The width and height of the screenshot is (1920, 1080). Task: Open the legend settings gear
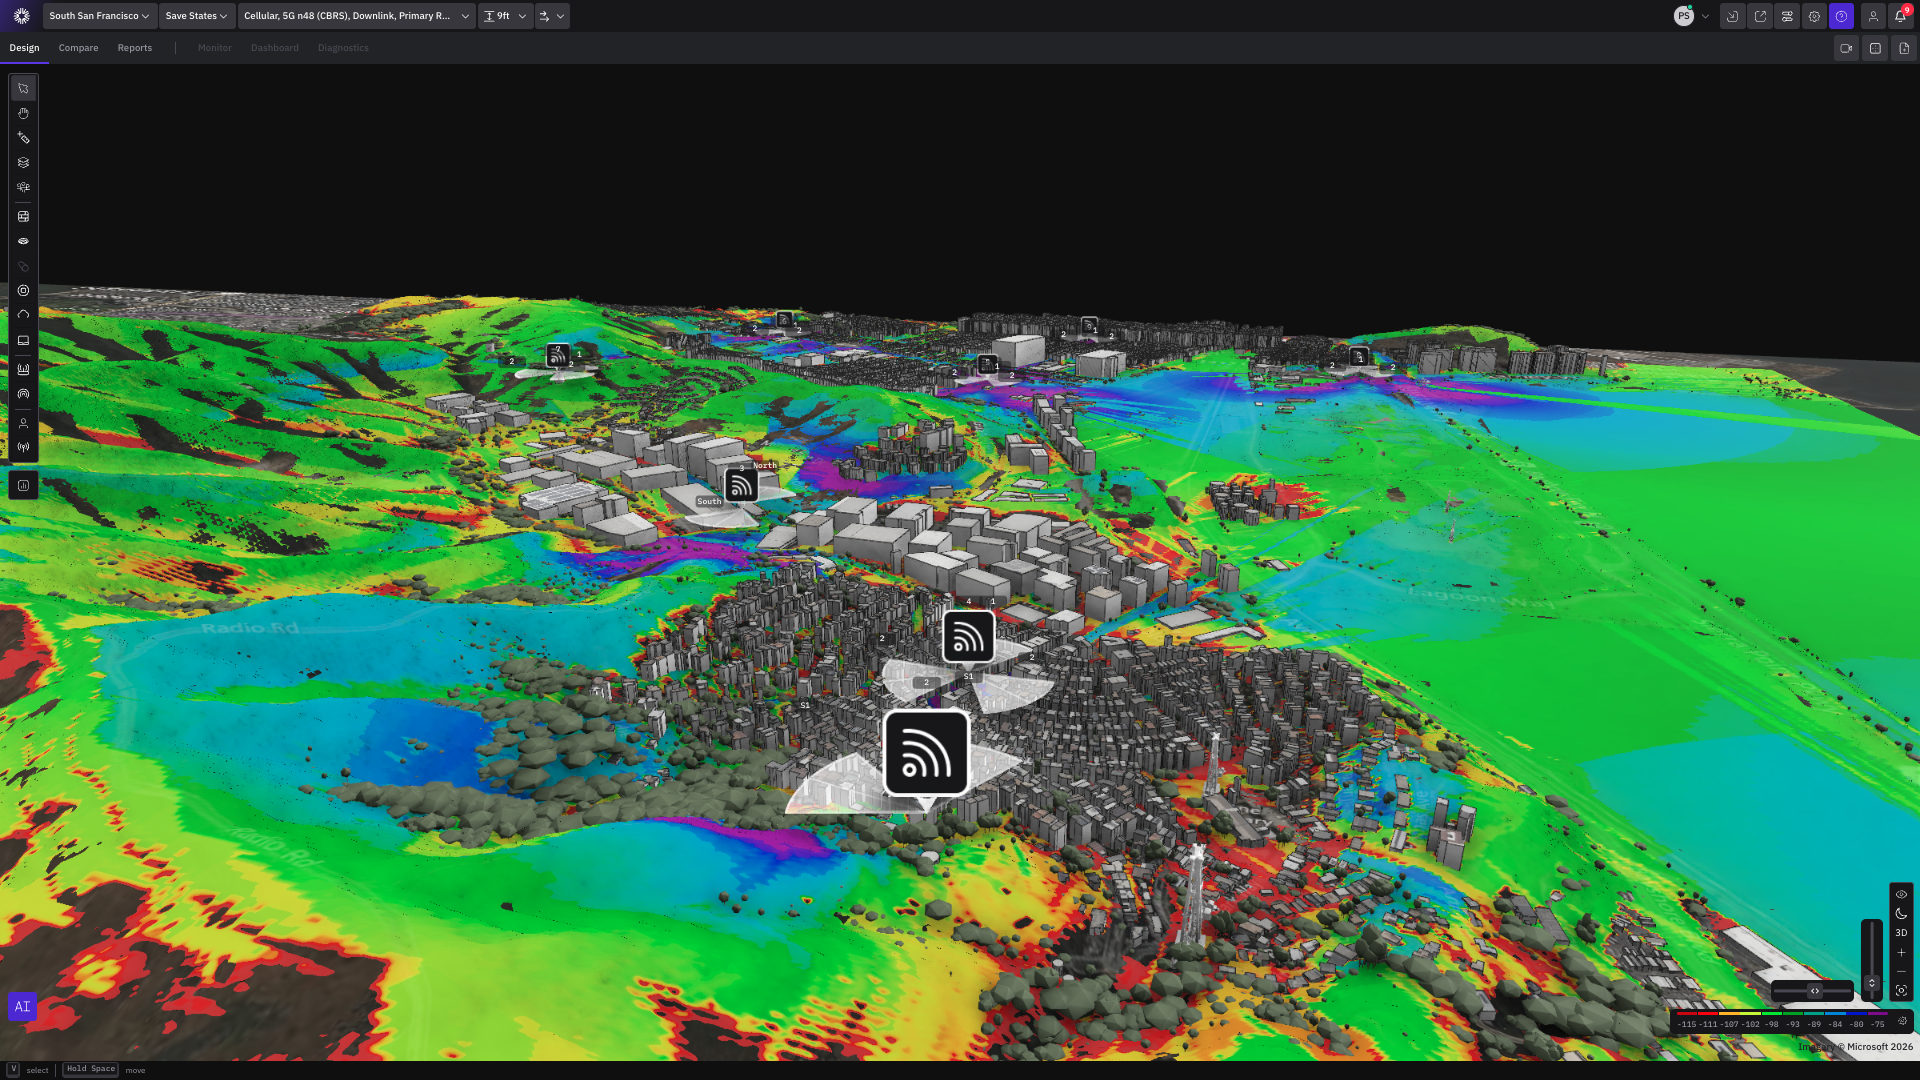point(1902,1021)
